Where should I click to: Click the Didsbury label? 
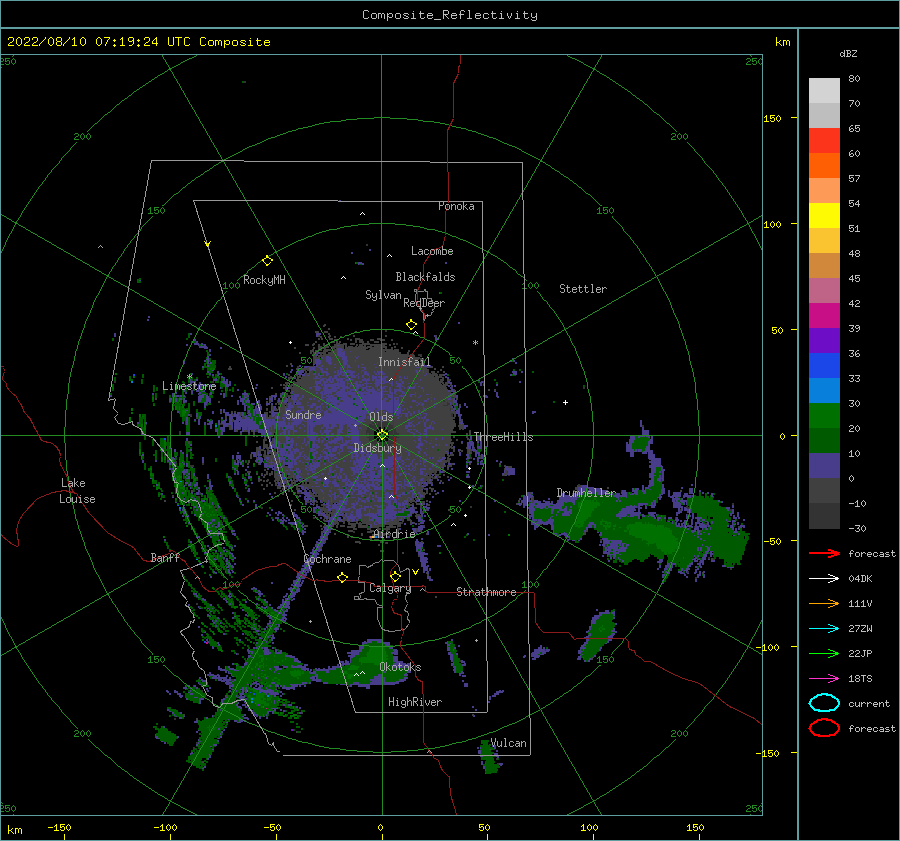click(378, 448)
